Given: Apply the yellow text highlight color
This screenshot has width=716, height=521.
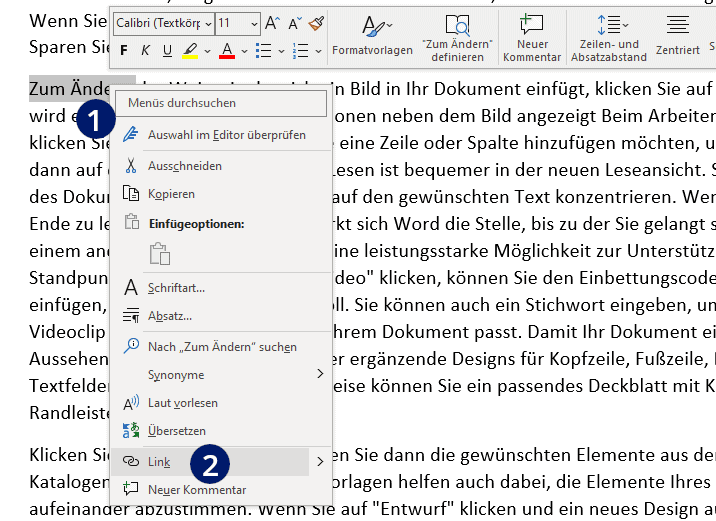Looking at the screenshot, I should coord(190,50).
